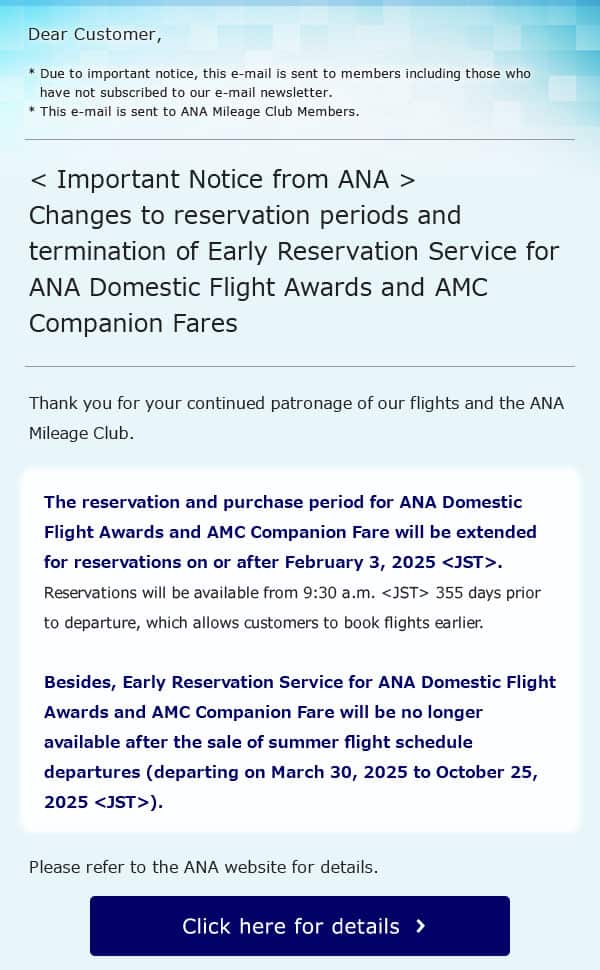Screen dimensions: 600x970
Task: Click the Early Reservation Service termination paragraph
Action: (300, 741)
